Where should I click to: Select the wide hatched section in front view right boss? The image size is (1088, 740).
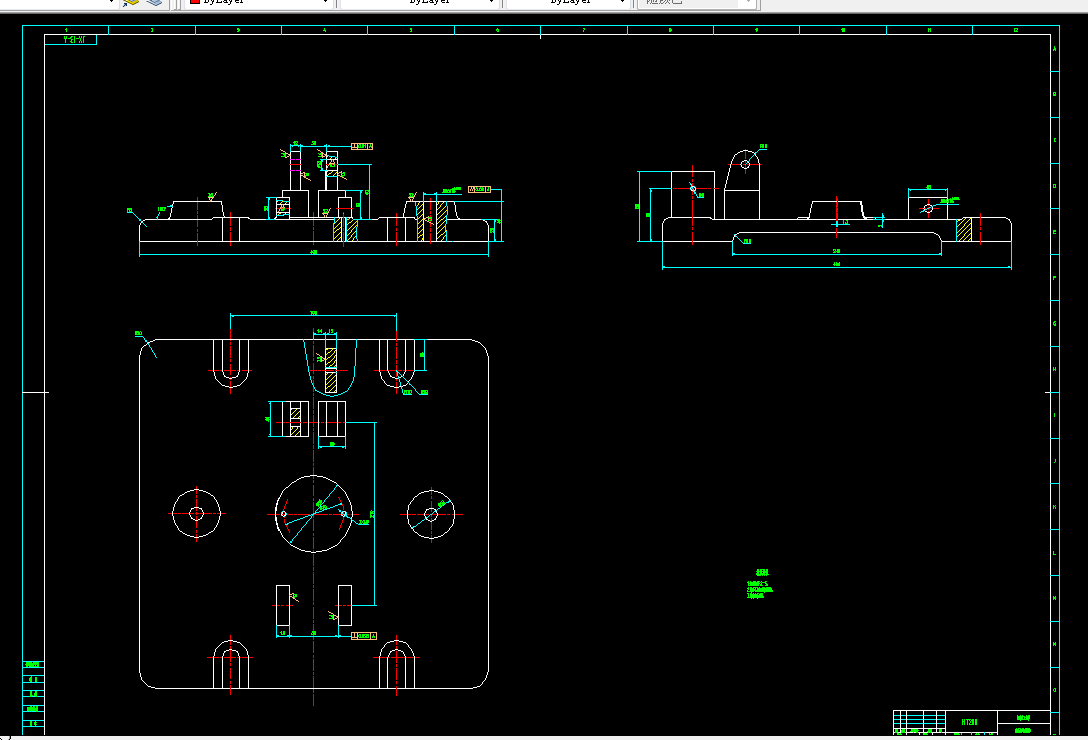click(441, 221)
